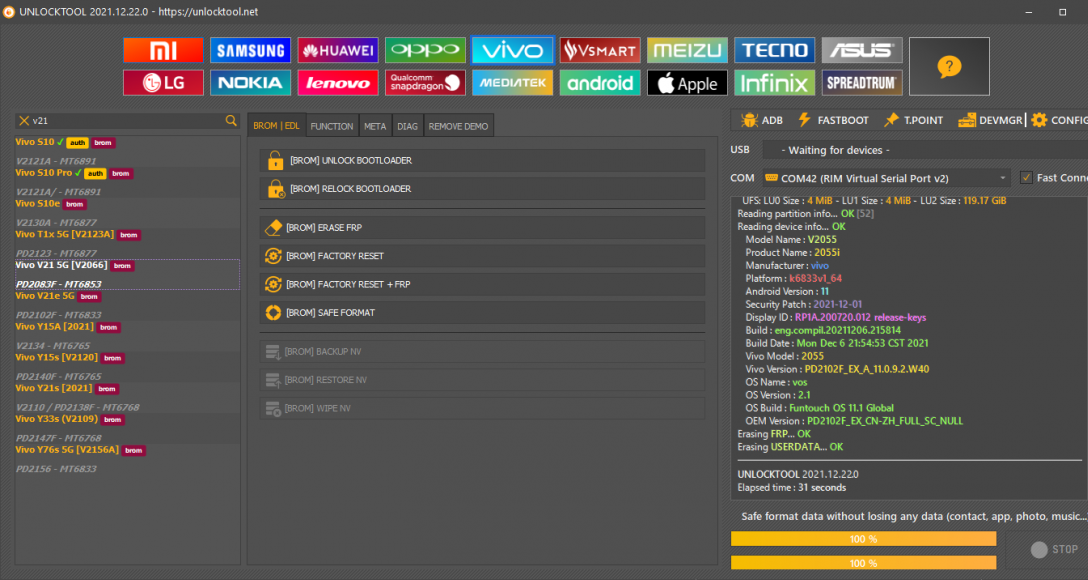Open the T.POINT tool
This screenshot has height=580, width=1088.
[x=913, y=120]
